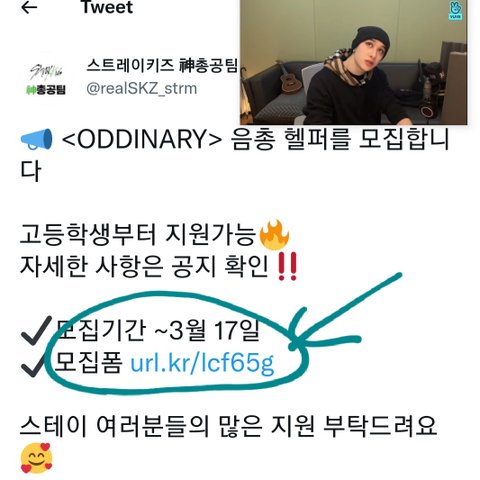Tap the V LIVE logo on video
This screenshot has width=480, height=480.
455,11
